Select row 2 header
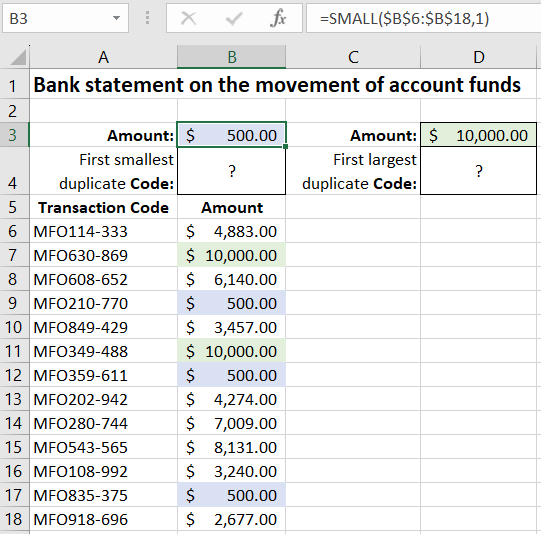541x534 pixels. [x=14, y=111]
